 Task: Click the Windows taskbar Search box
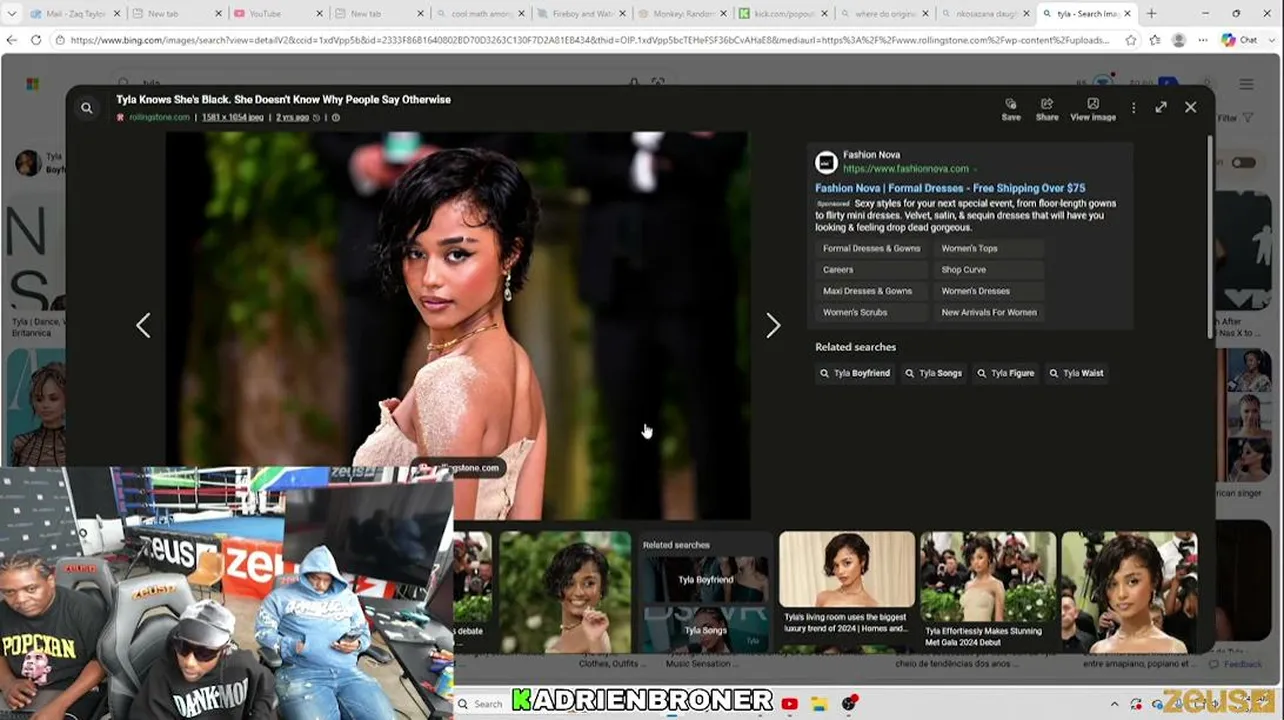(483, 704)
